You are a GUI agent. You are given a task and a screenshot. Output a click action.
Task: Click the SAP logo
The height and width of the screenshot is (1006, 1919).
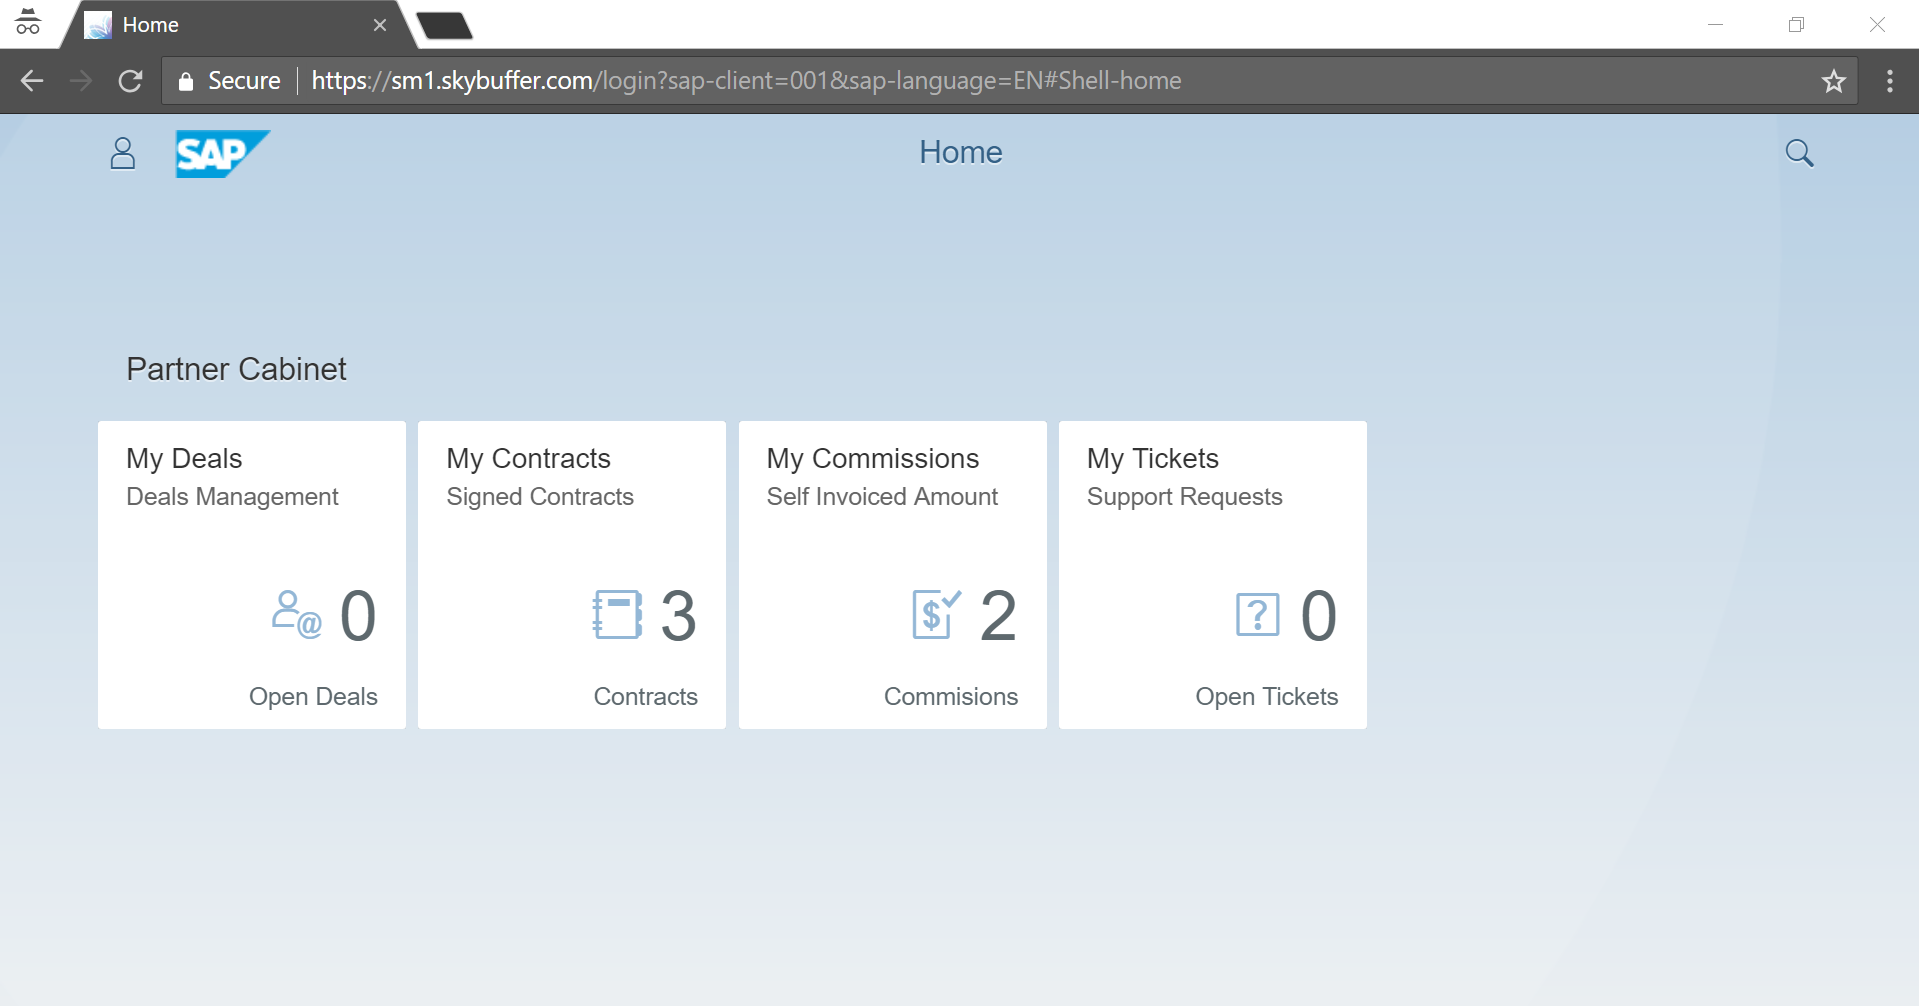tap(222, 154)
